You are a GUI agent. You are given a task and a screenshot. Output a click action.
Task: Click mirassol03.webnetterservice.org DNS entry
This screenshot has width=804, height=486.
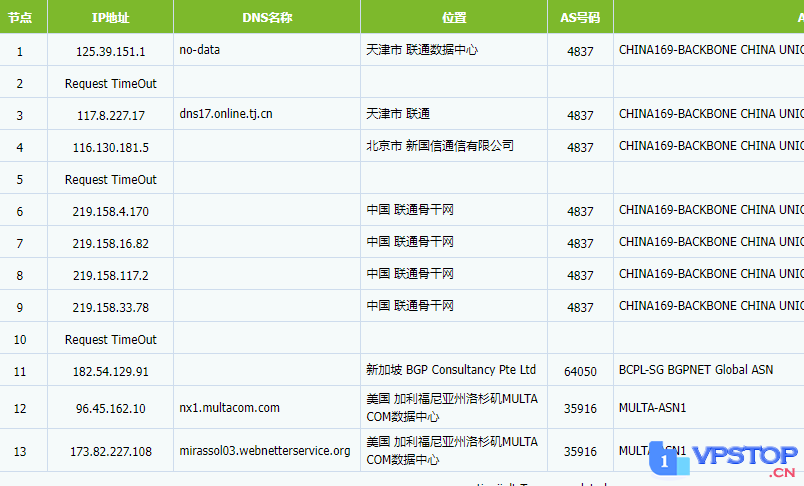[265, 451]
